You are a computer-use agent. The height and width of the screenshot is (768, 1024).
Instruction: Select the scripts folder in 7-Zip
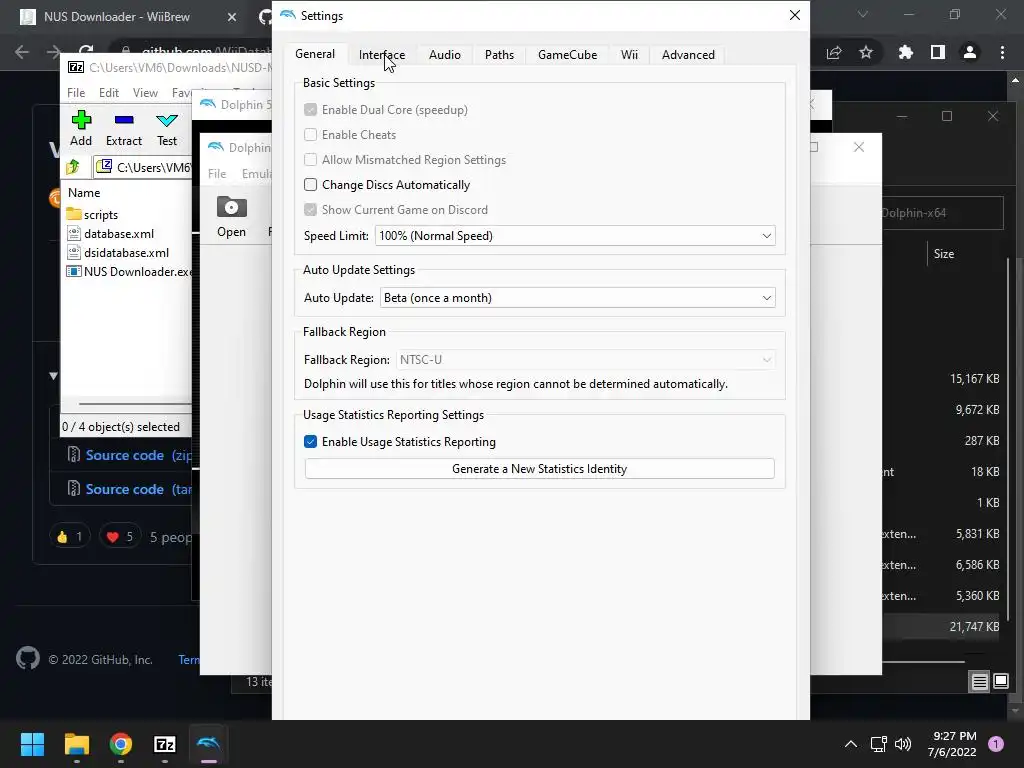[x=93, y=215]
